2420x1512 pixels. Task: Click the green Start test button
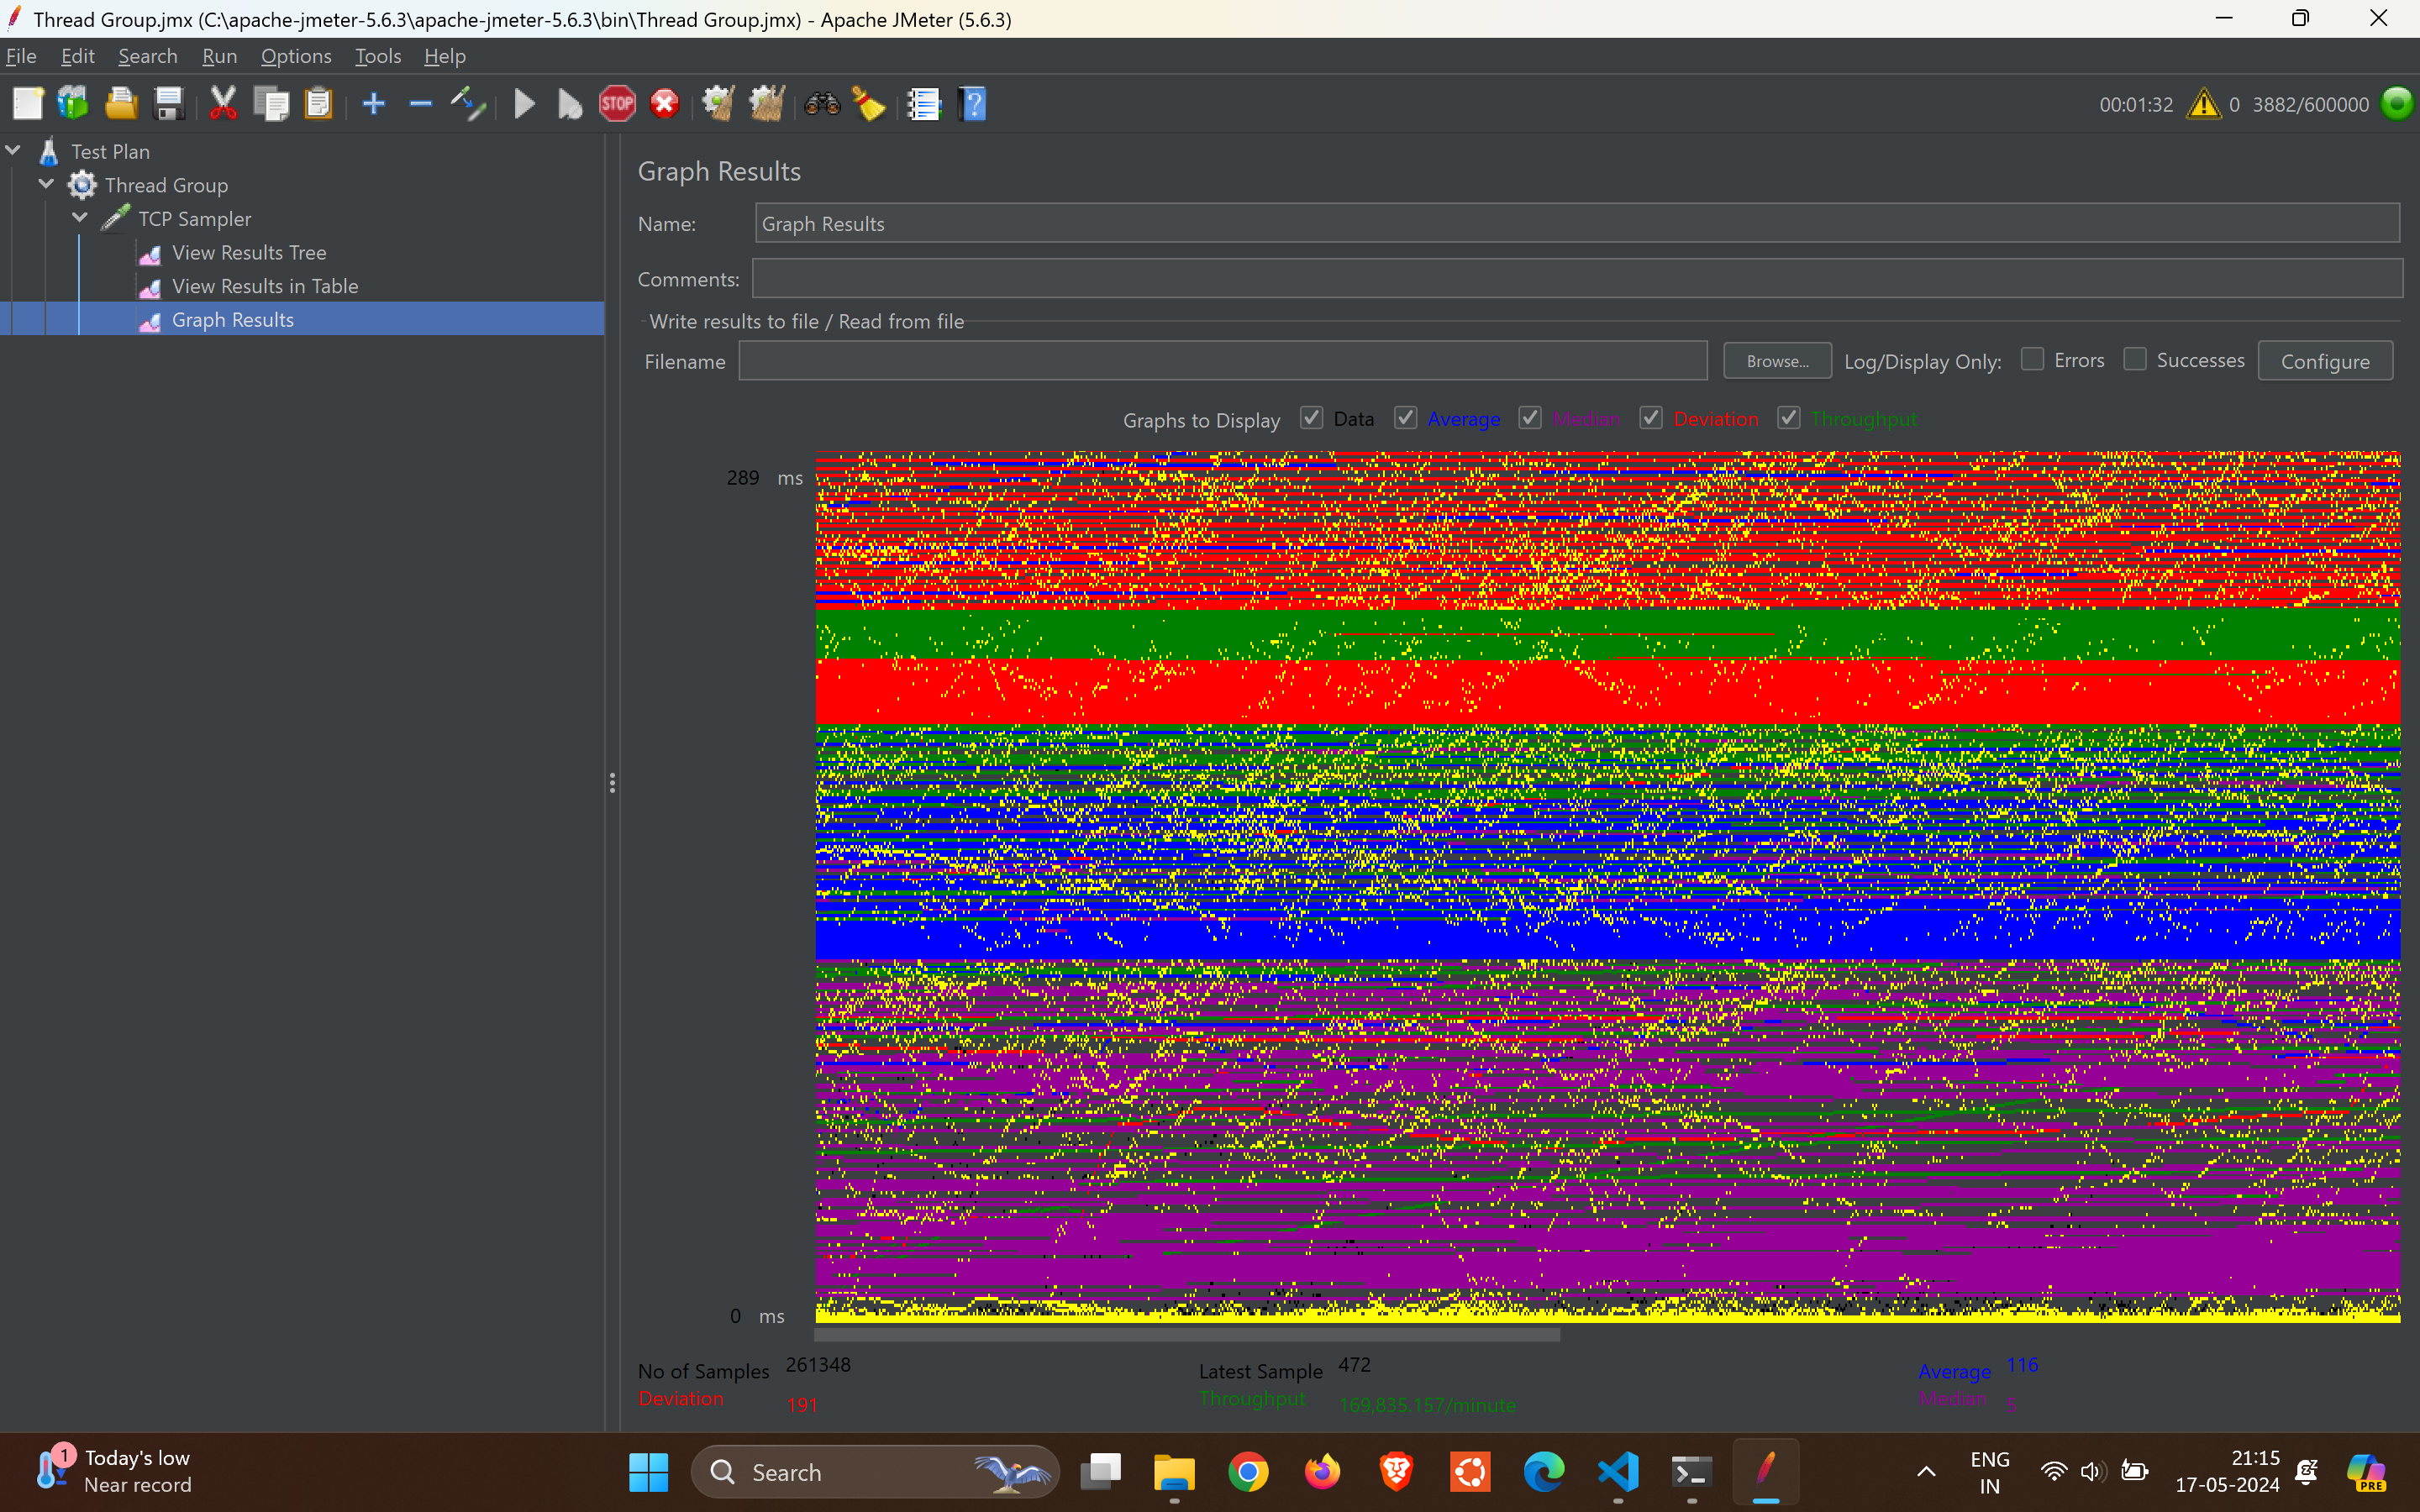click(x=524, y=104)
